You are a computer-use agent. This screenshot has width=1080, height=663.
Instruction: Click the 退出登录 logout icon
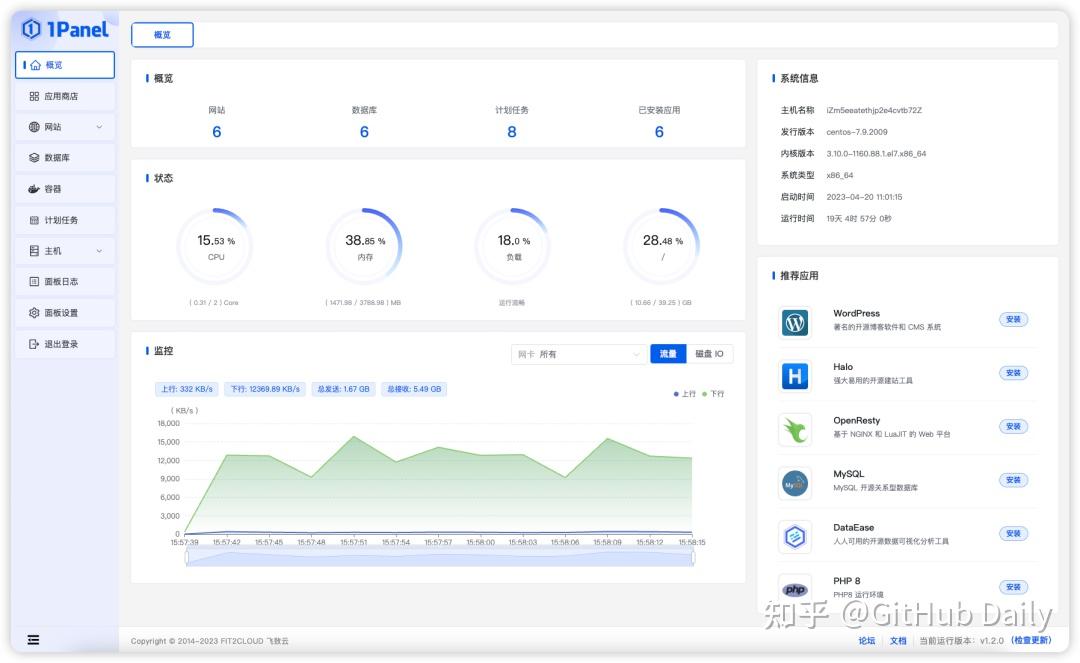pos(34,344)
